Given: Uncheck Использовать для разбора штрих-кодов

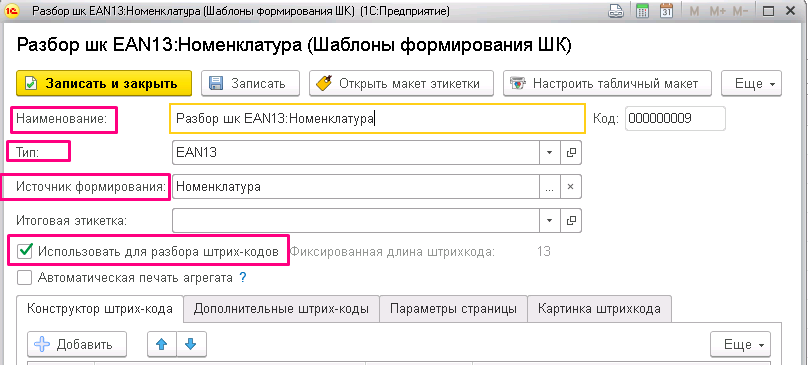Looking at the screenshot, I should pyautogui.click(x=24, y=252).
